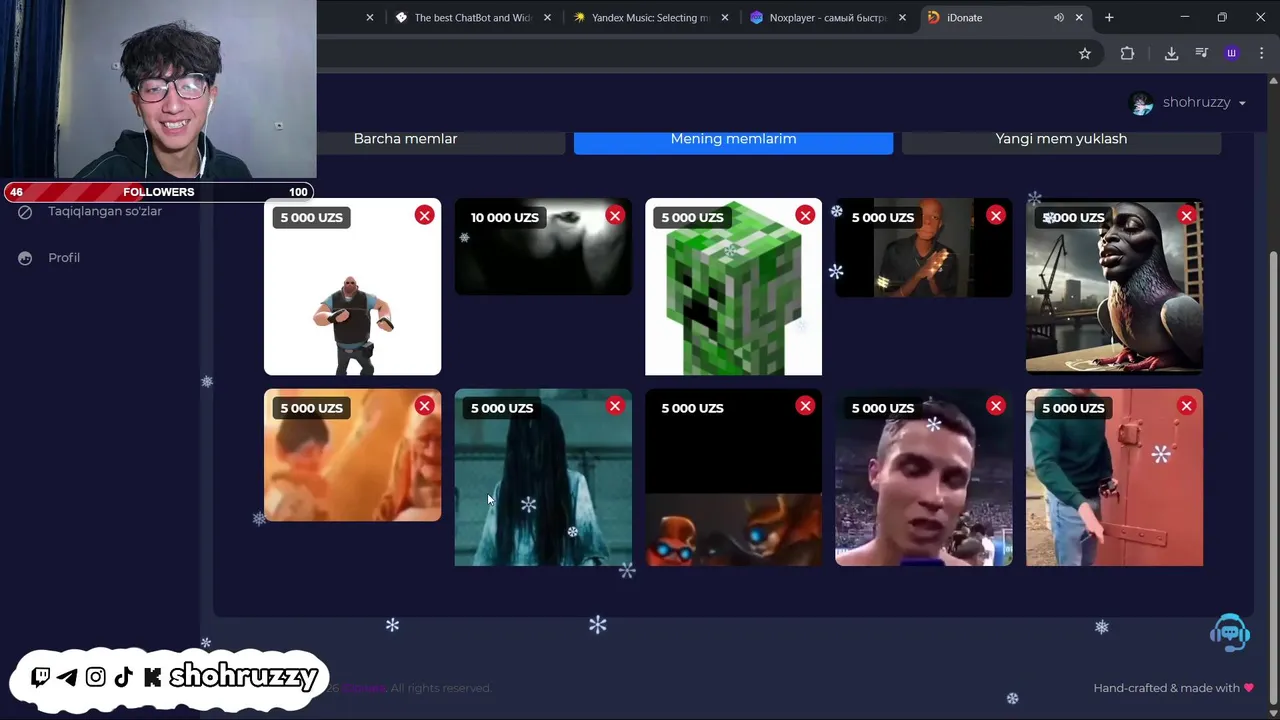1280x720 pixels.
Task: Remove the 10 000 UZS dark meme
Action: click(x=615, y=215)
